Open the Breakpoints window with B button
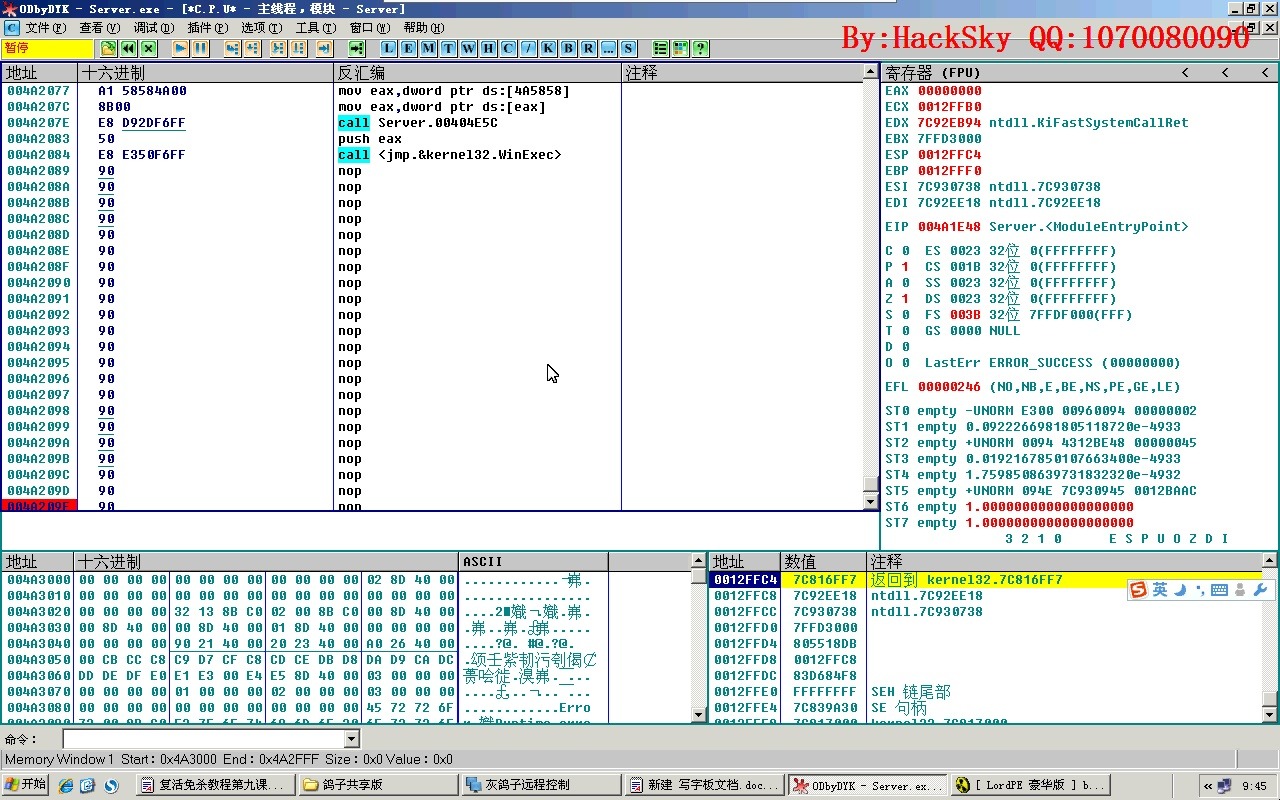The height and width of the screenshot is (800, 1280). tap(568, 48)
